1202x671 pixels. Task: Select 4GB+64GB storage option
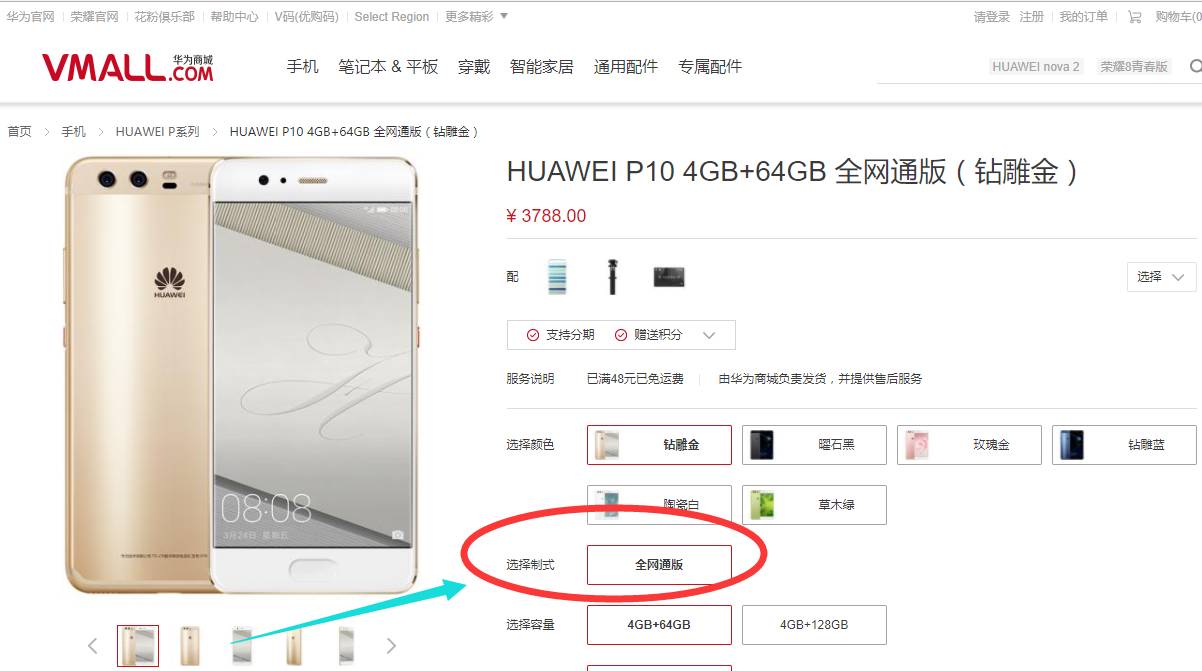point(659,625)
